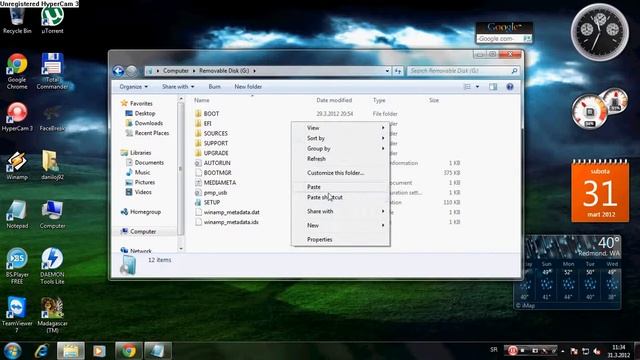The width and height of the screenshot is (640, 360).
Task: Select Homegroup in navigation pane
Action: coord(141,211)
